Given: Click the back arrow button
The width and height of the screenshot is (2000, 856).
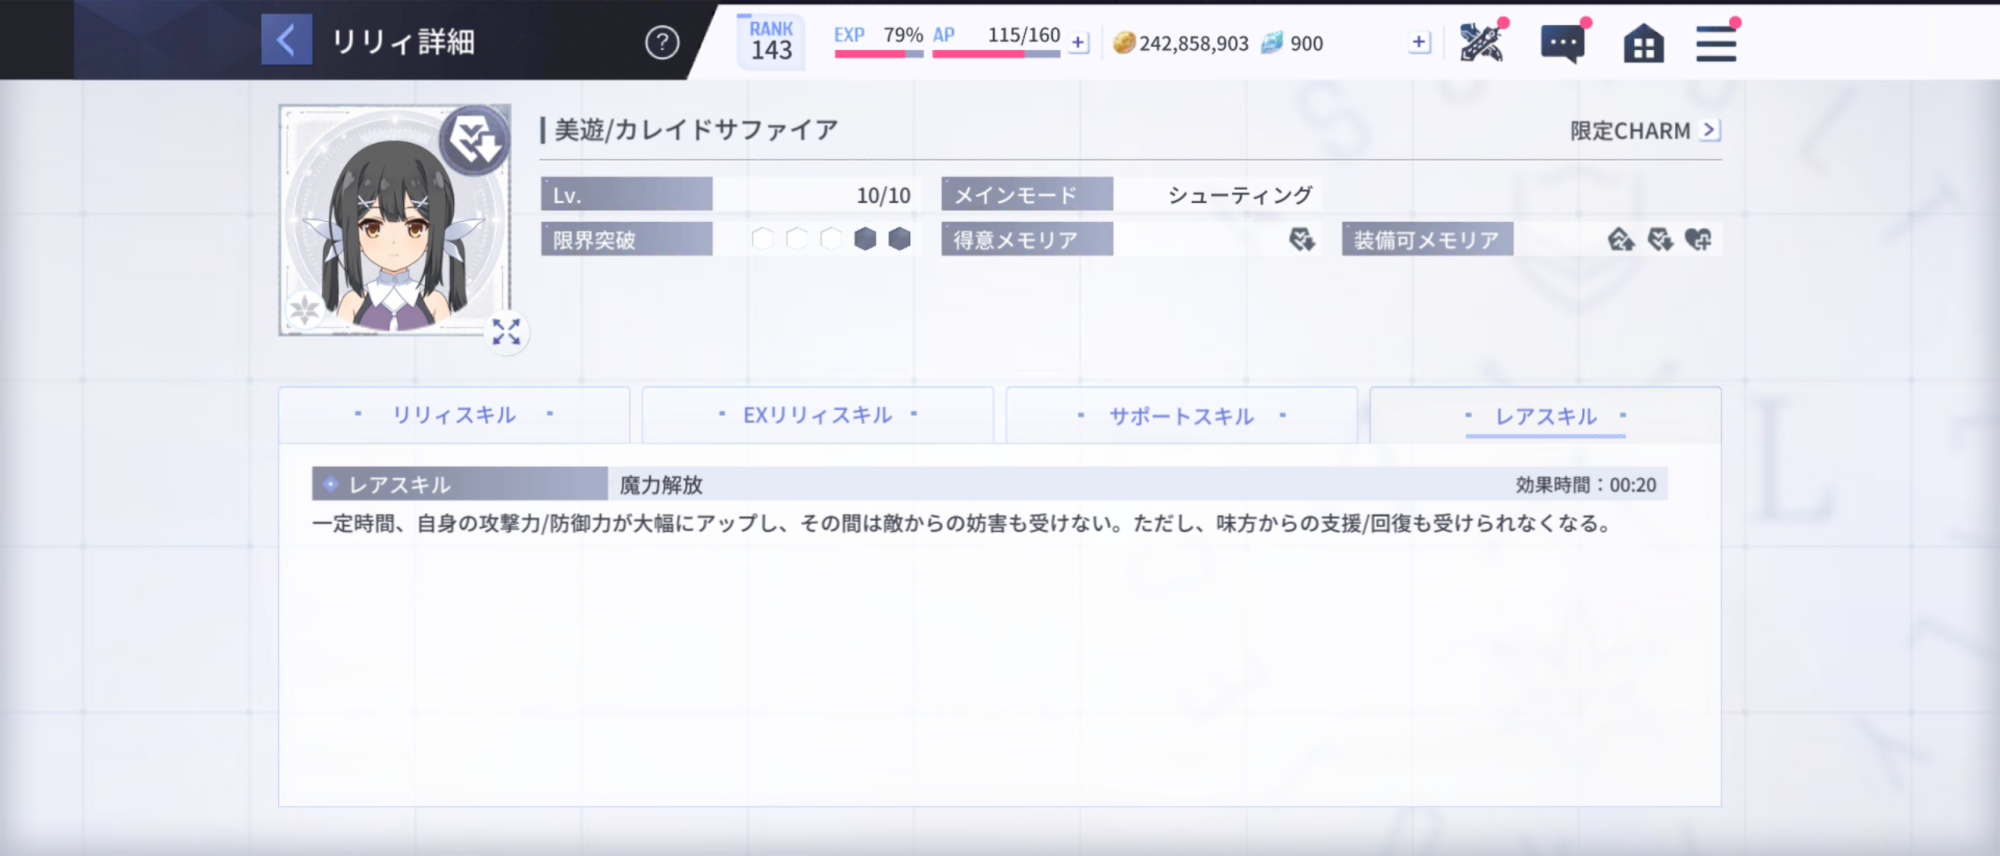Looking at the screenshot, I should [x=286, y=41].
